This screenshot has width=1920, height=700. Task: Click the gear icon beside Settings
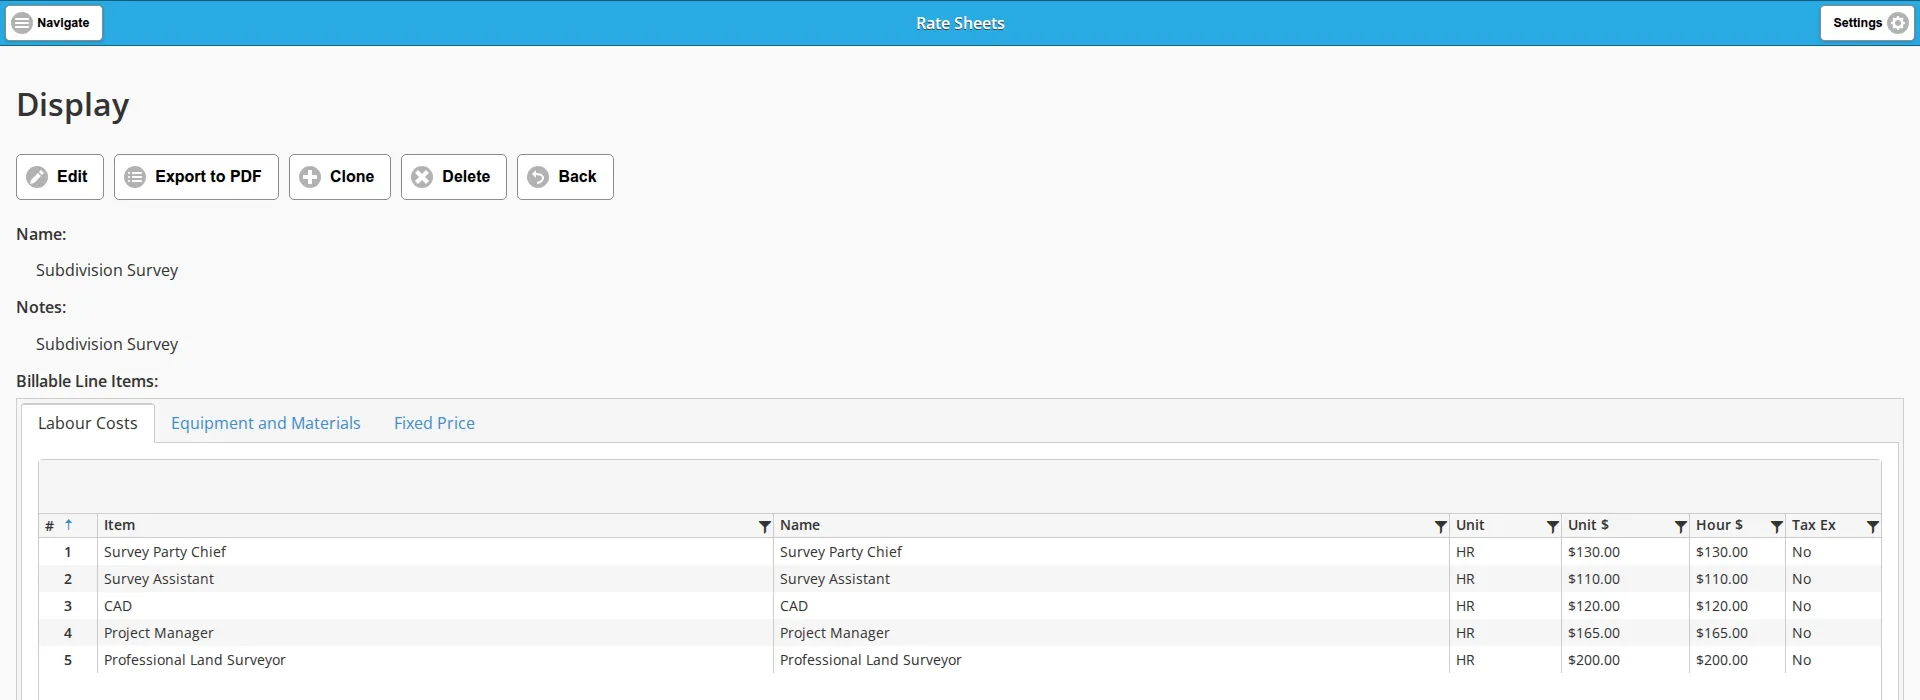click(1898, 23)
